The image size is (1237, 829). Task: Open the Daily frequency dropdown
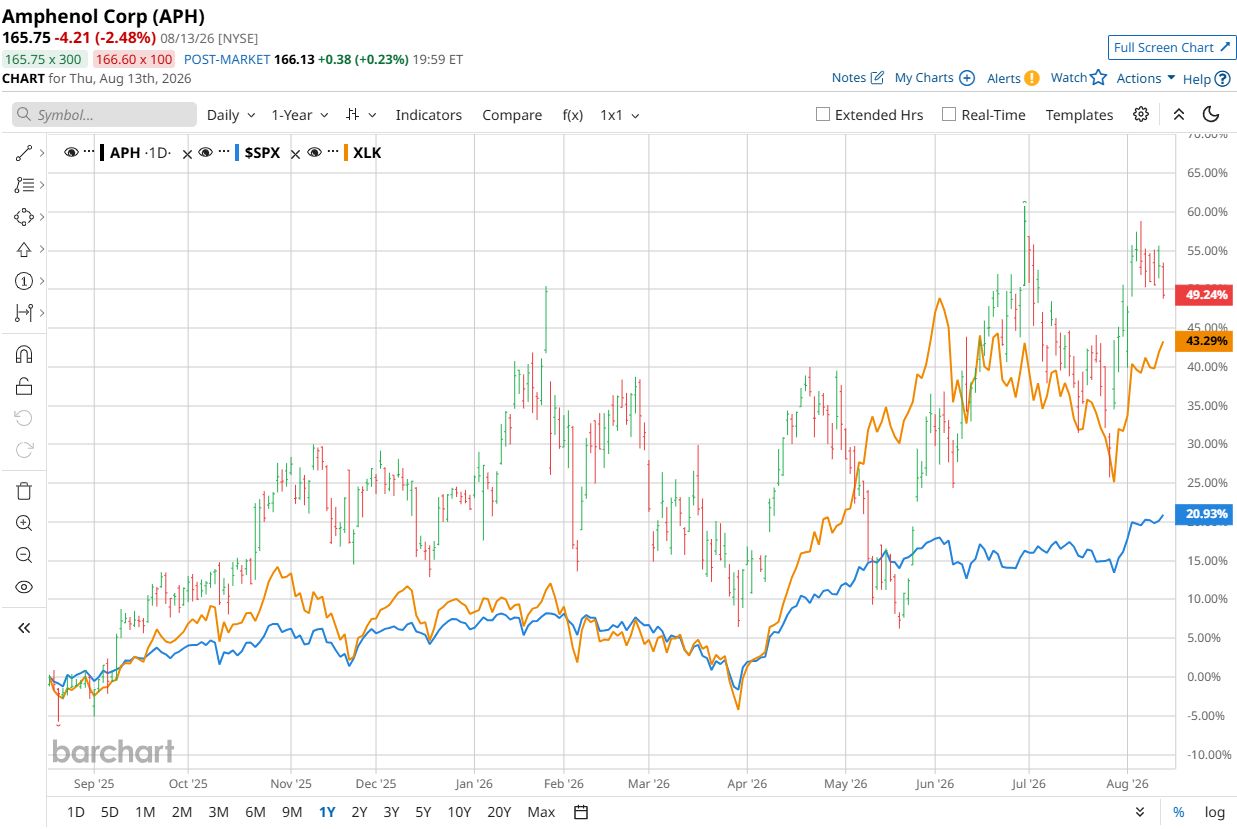pos(231,115)
